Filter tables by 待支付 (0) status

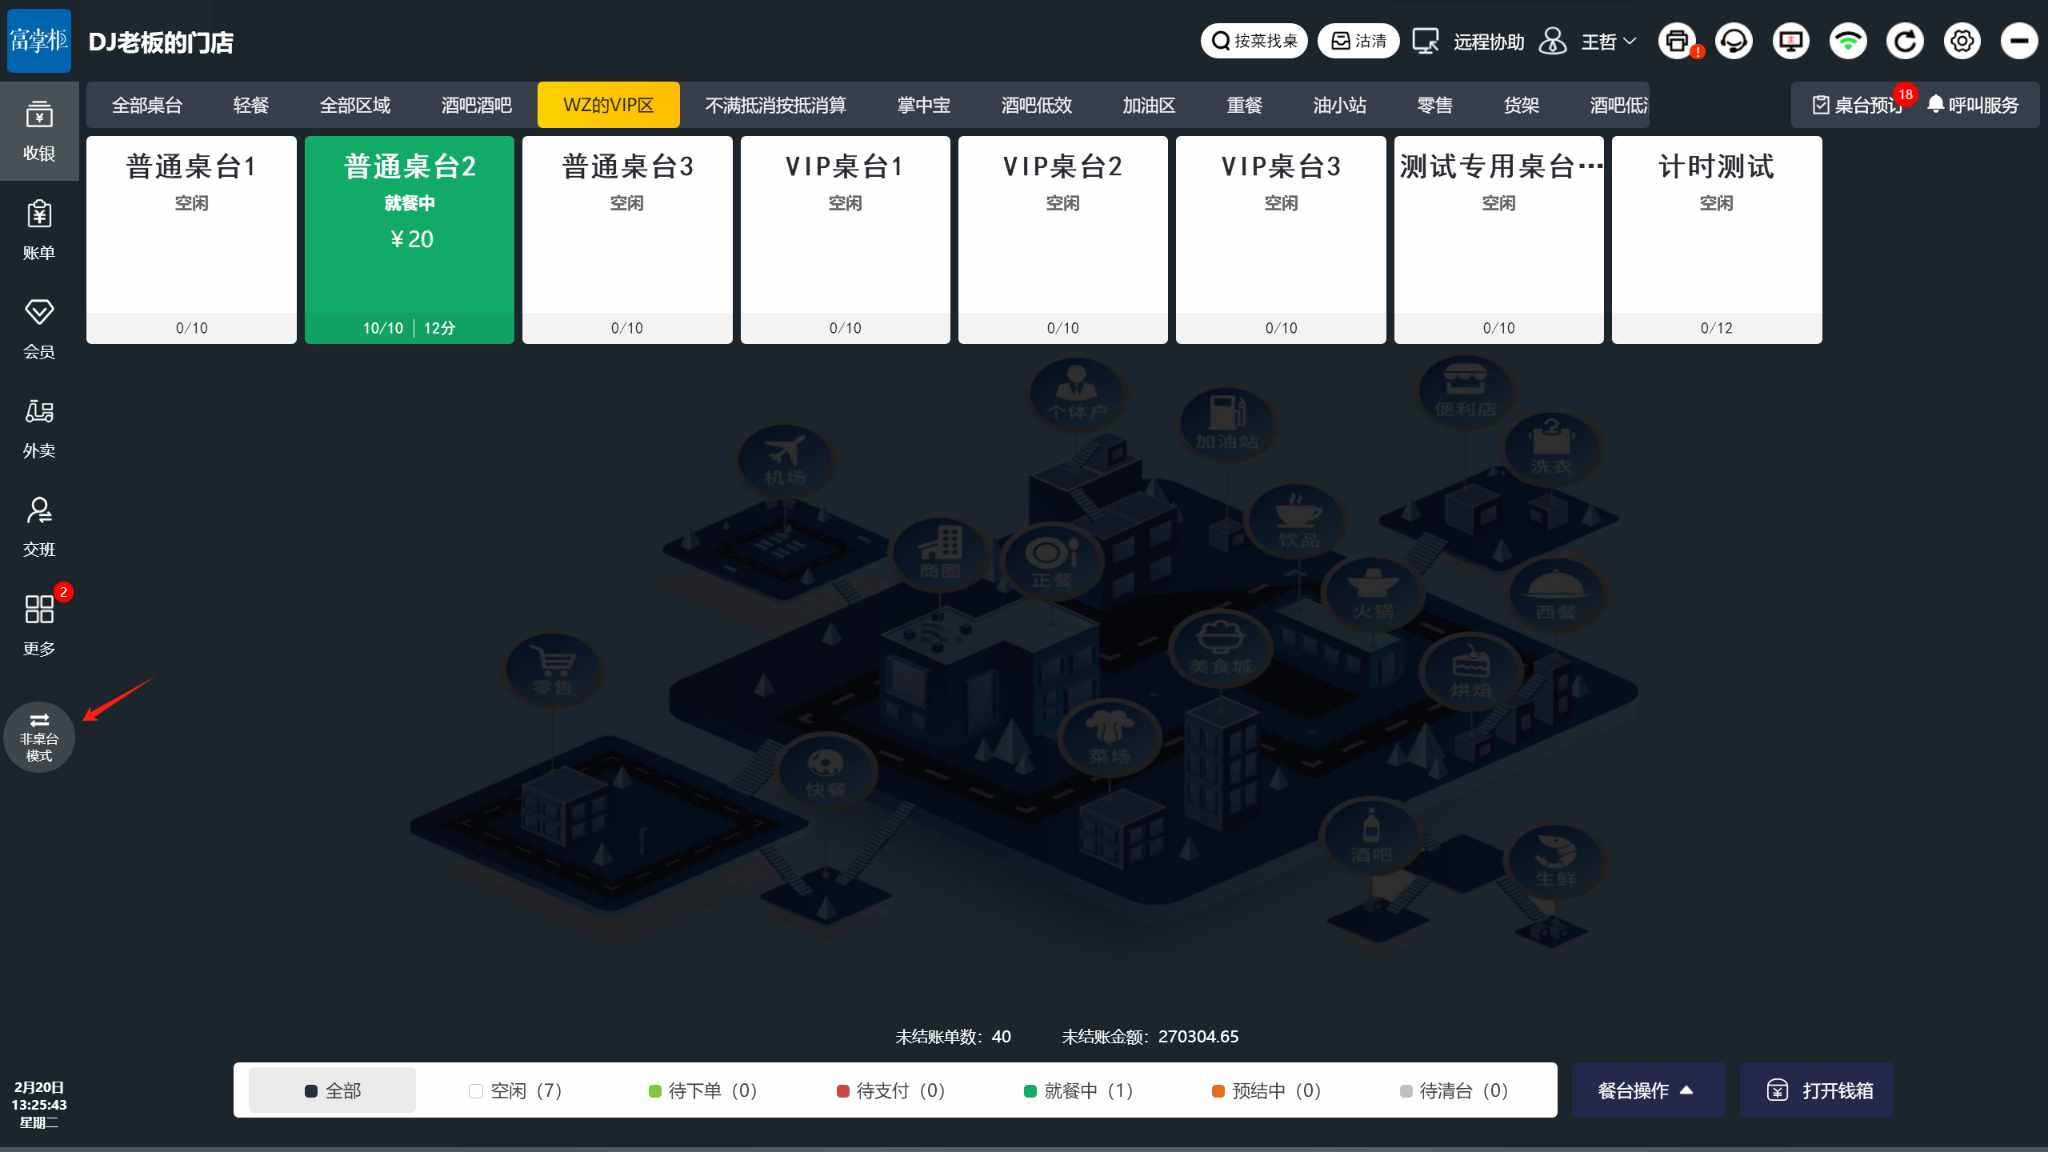click(890, 1090)
